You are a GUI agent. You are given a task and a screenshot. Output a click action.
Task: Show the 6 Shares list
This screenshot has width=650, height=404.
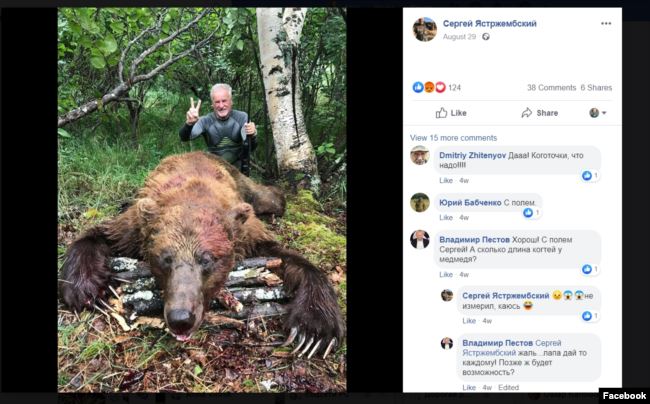597,88
